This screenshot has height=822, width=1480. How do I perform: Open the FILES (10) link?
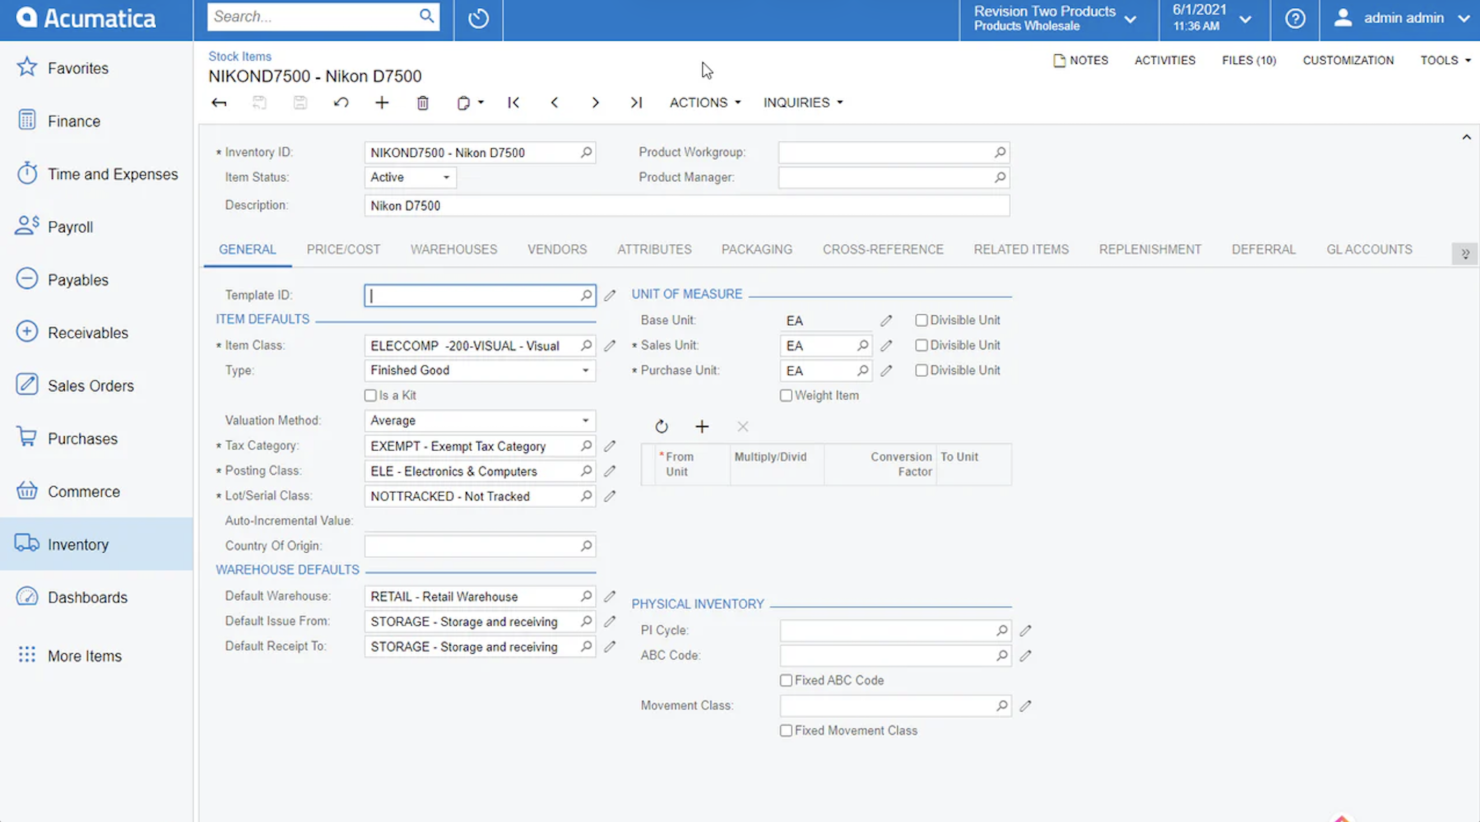1248,60
